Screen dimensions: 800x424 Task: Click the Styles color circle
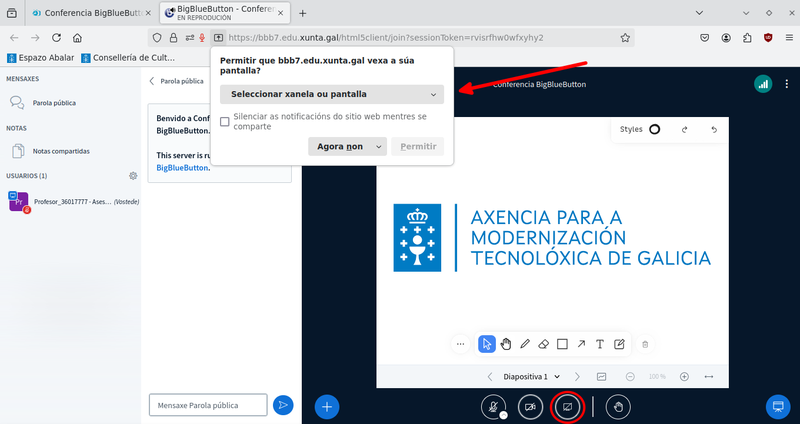coord(655,129)
